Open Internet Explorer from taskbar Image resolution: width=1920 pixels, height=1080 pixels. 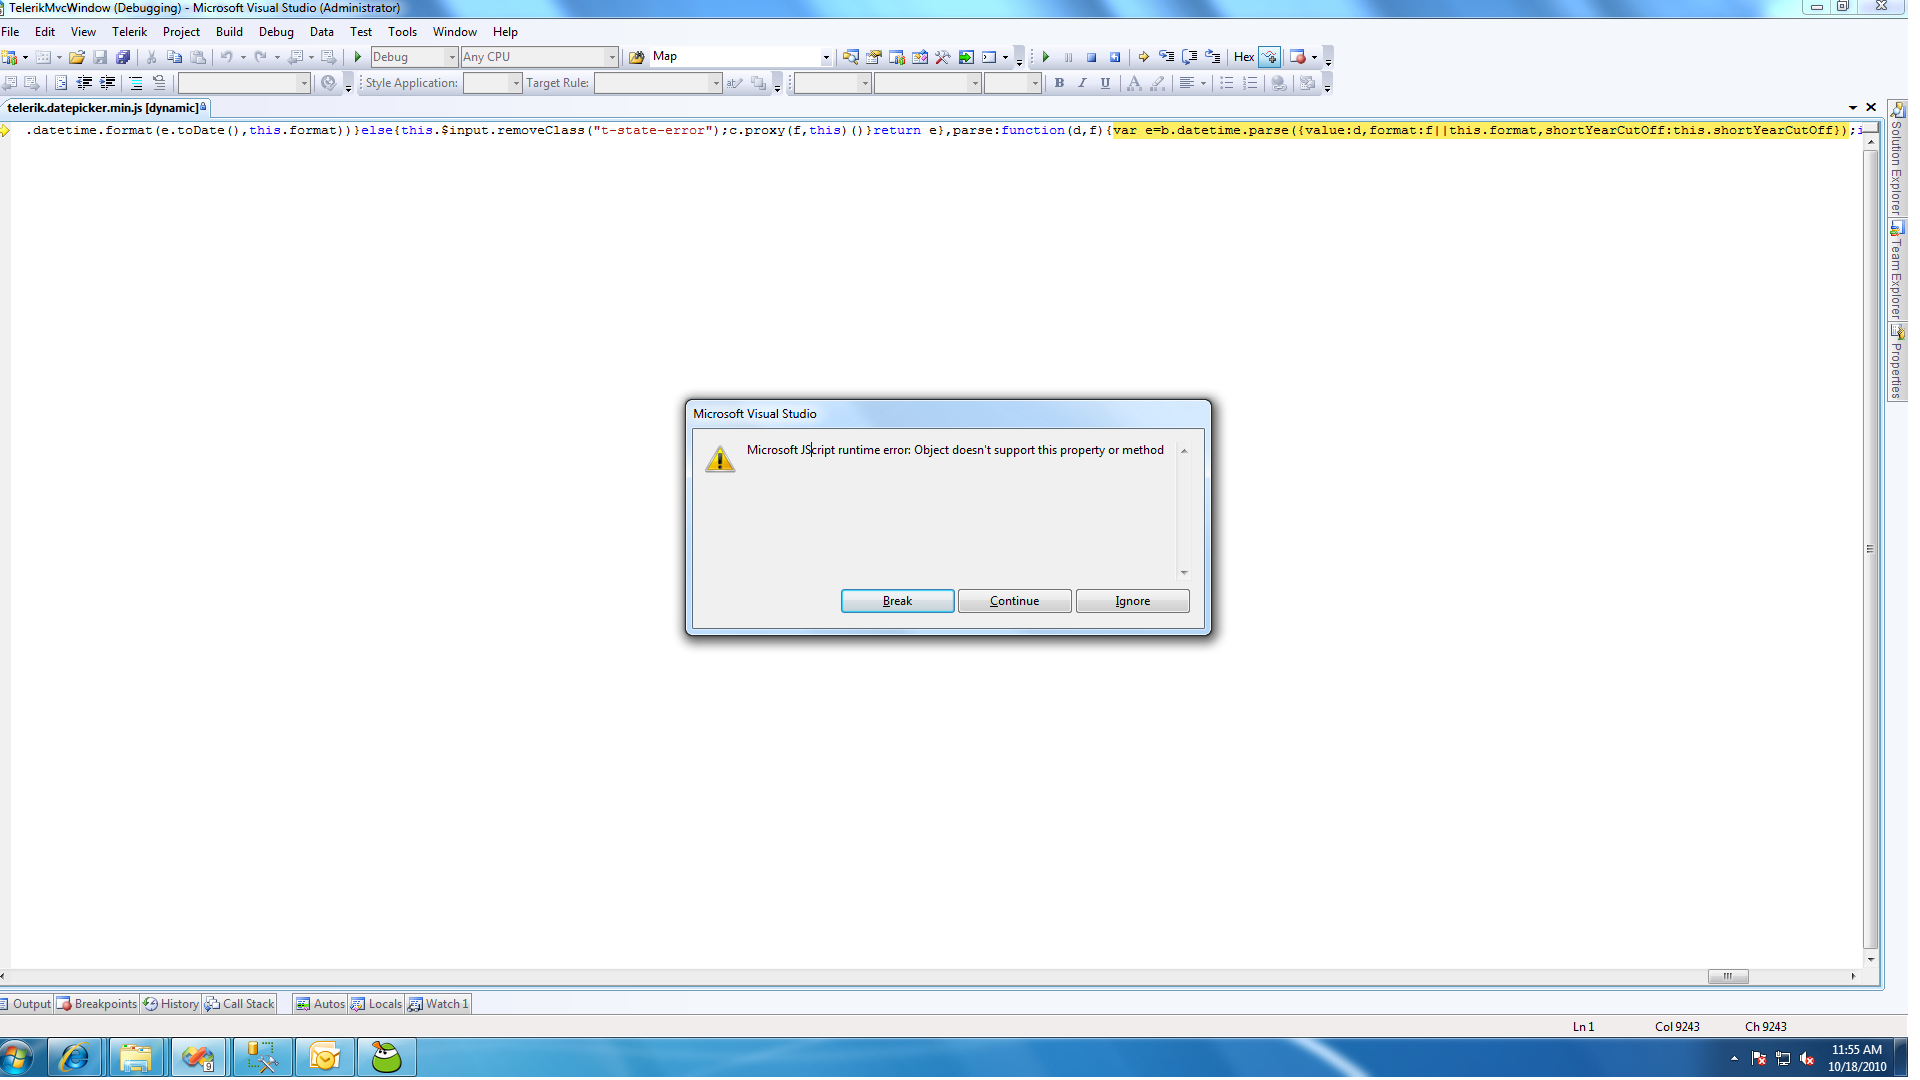[74, 1057]
